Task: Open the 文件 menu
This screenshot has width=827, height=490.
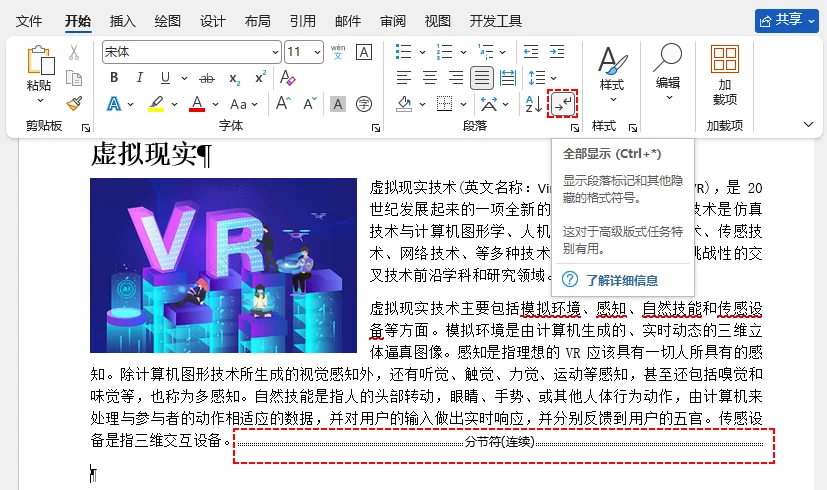Action: [28, 21]
